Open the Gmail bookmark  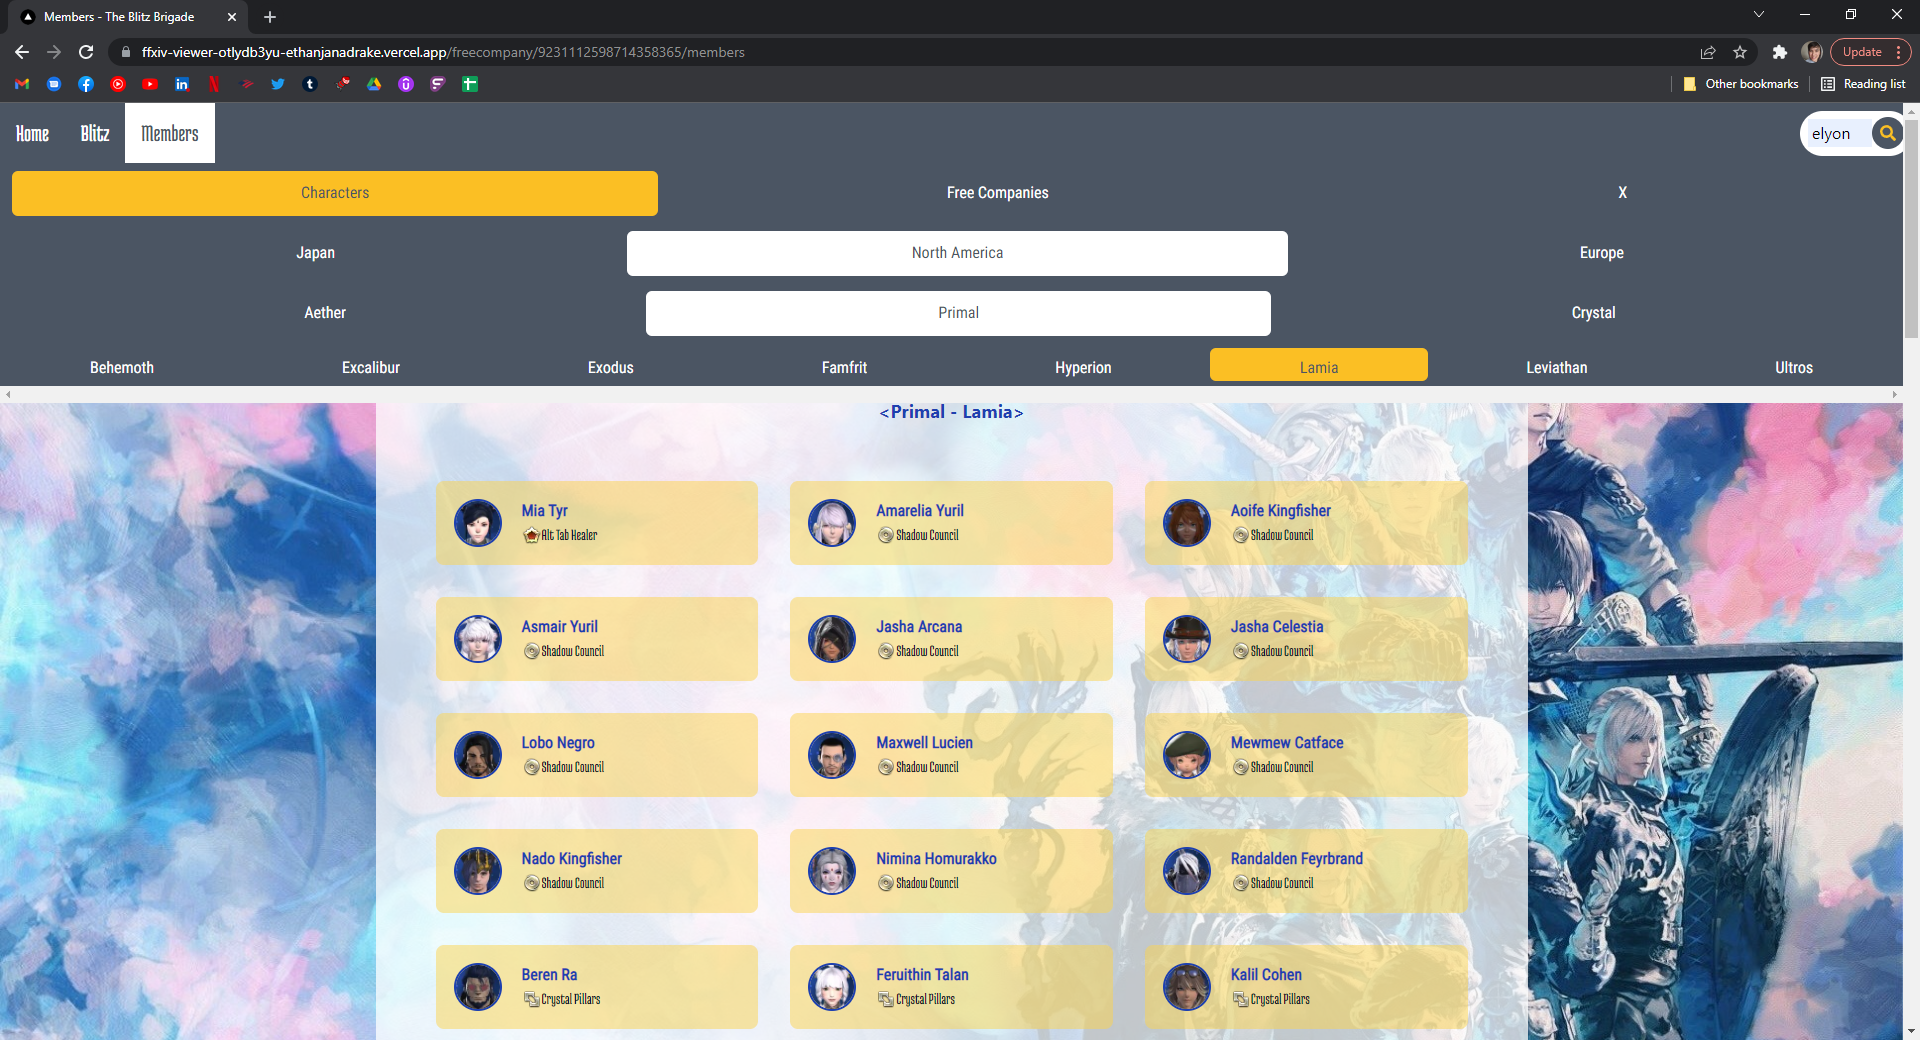(22, 84)
